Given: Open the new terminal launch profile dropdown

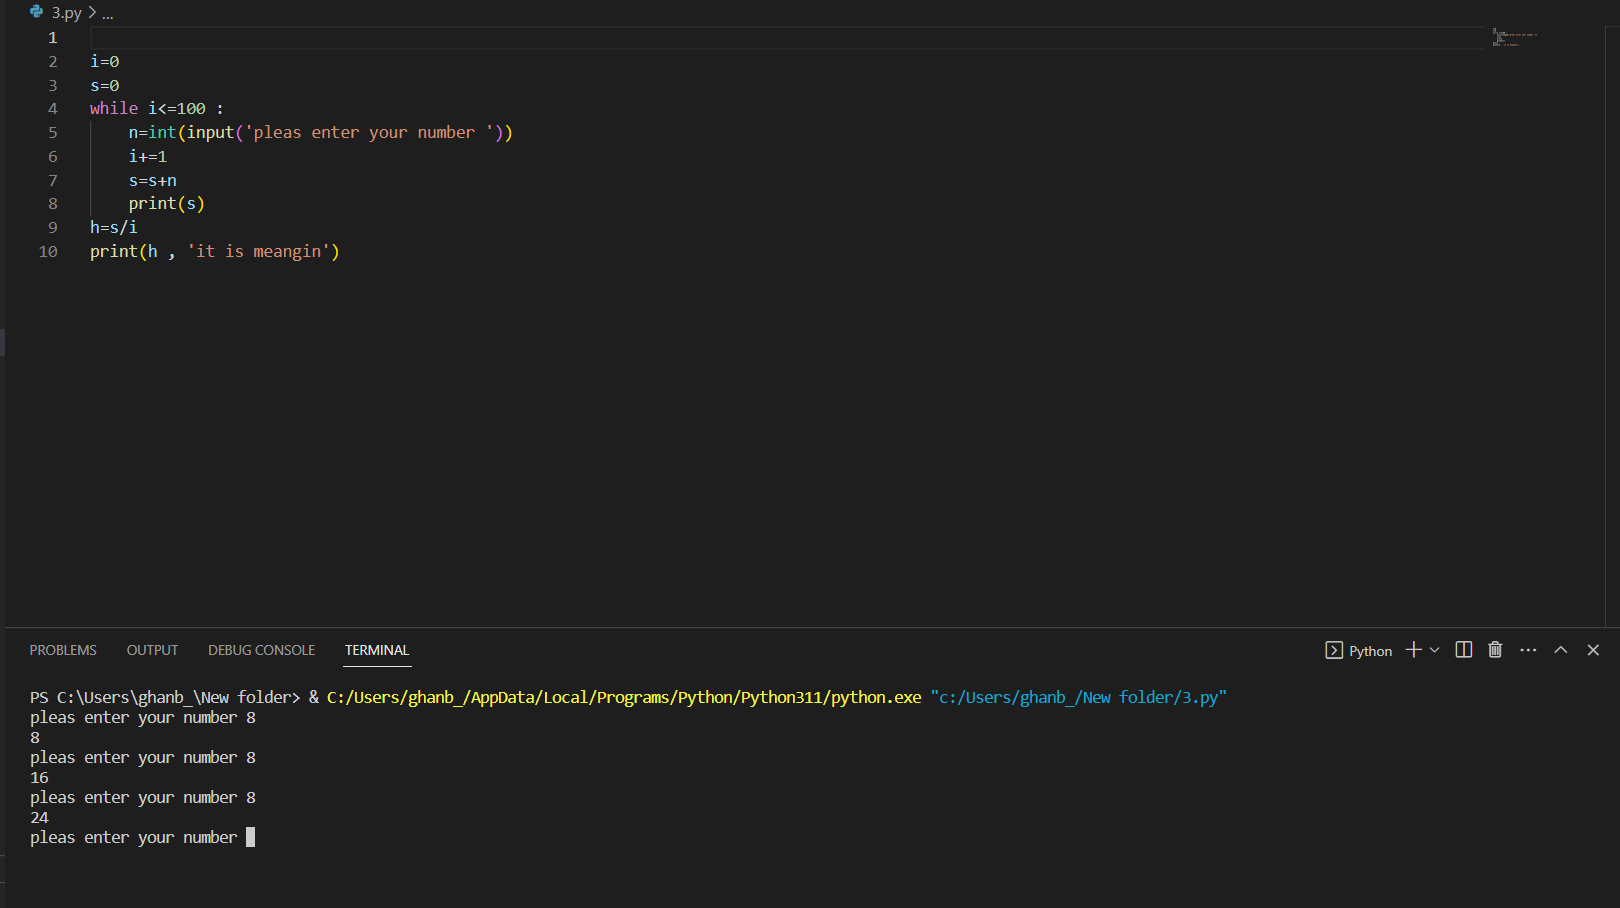Looking at the screenshot, I should pos(1434,650).
